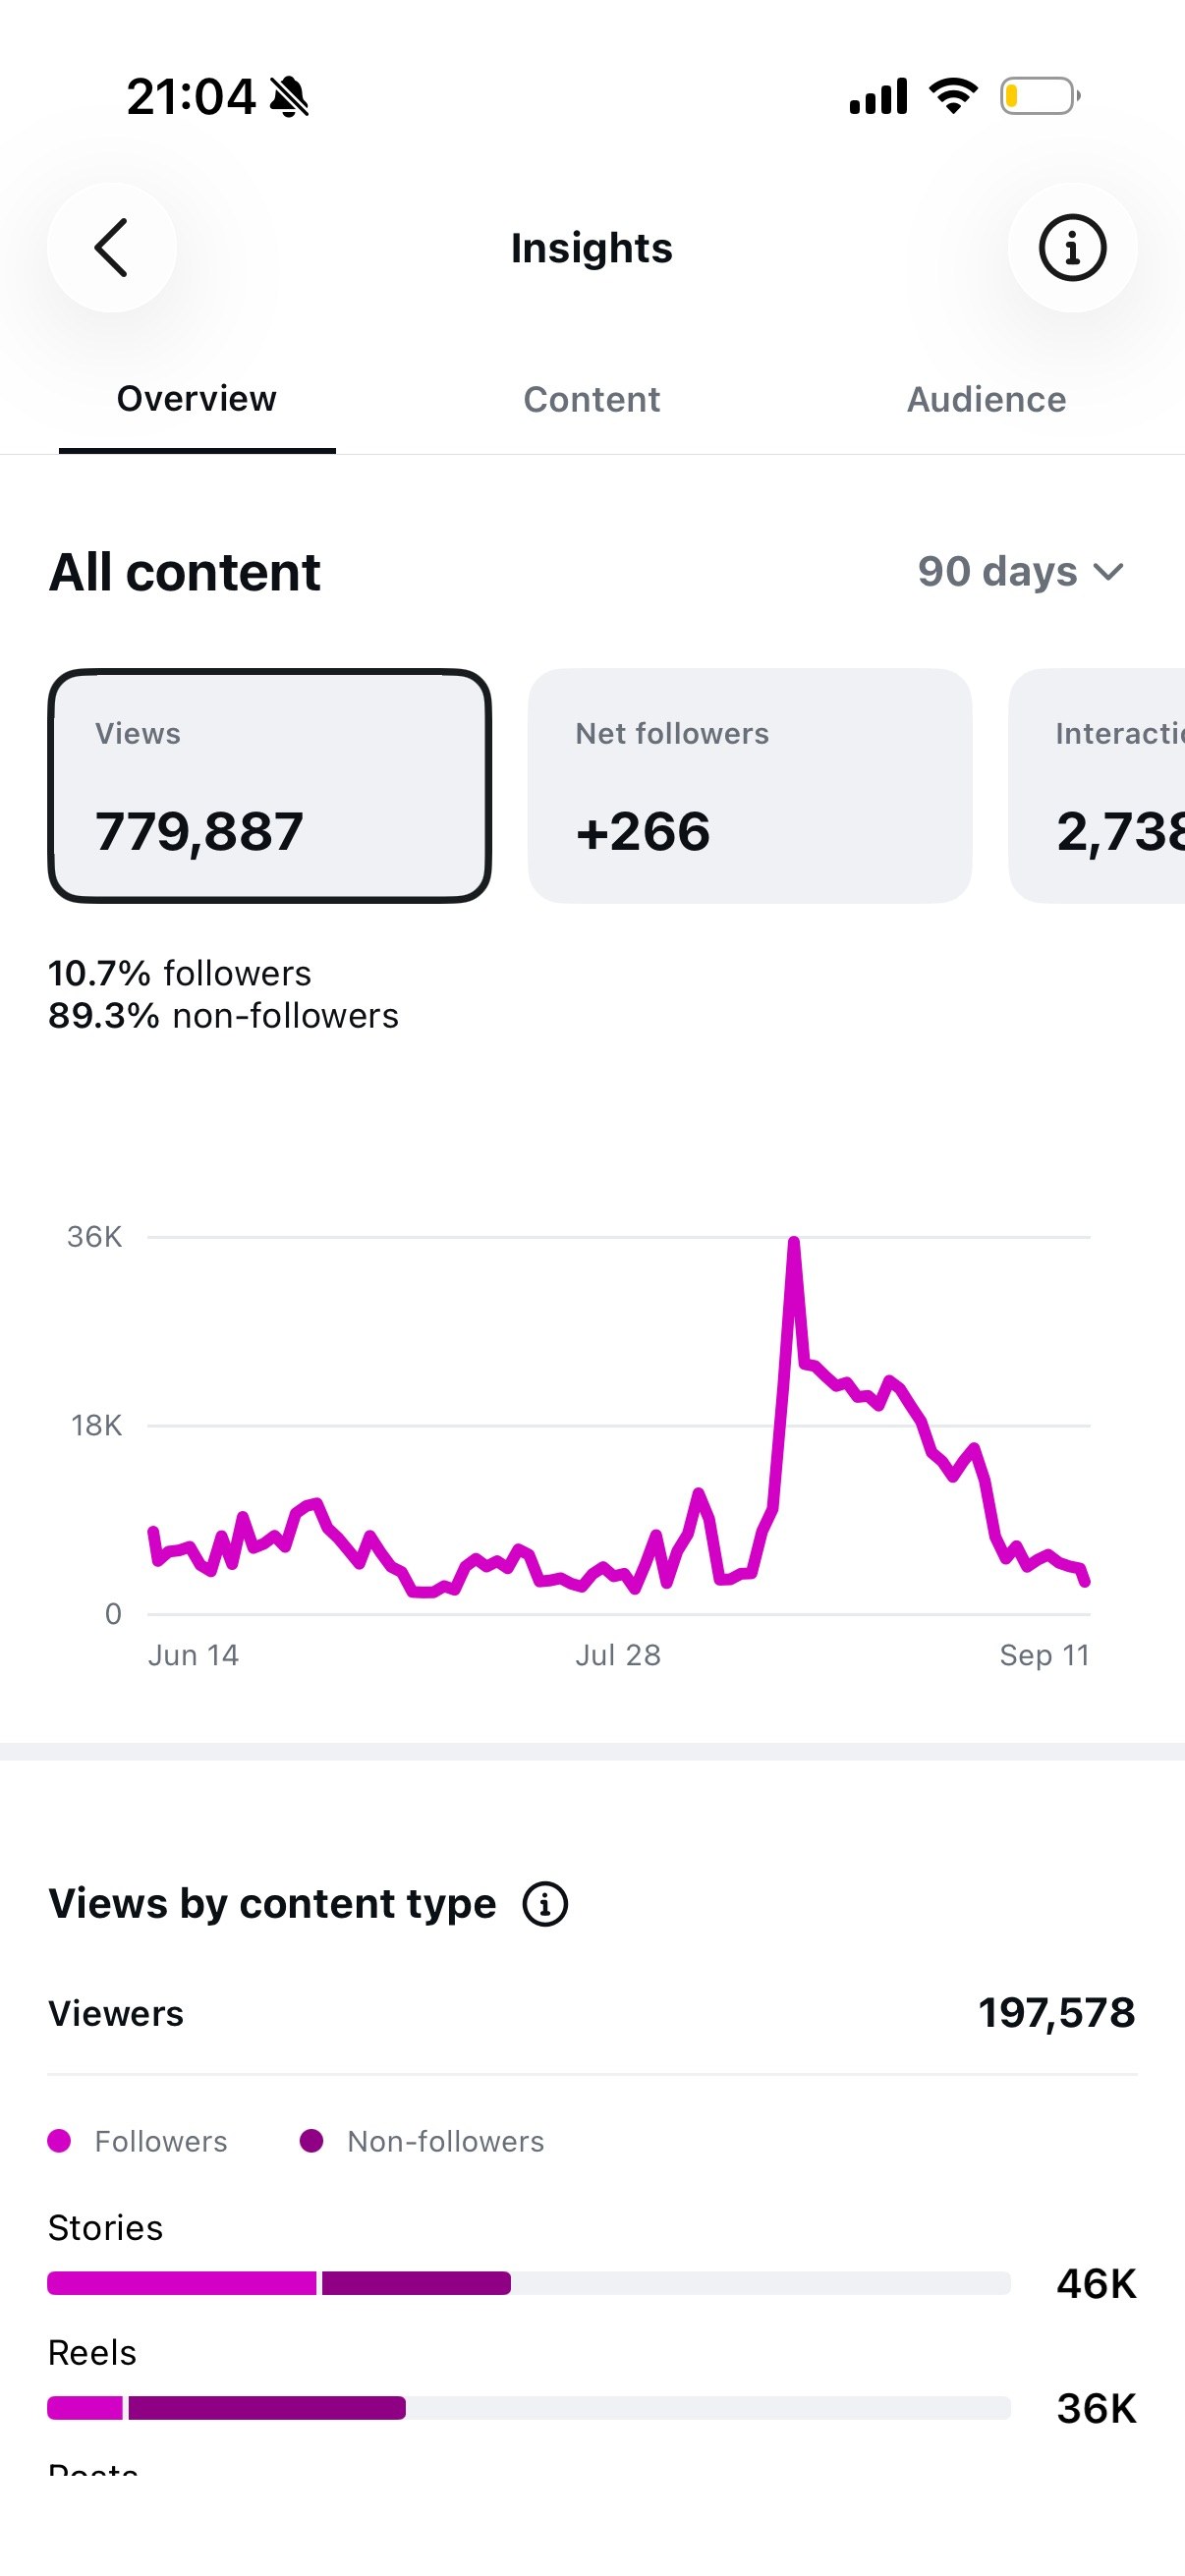
Task: Switch to the Audience tab
Action: [986, 399]
